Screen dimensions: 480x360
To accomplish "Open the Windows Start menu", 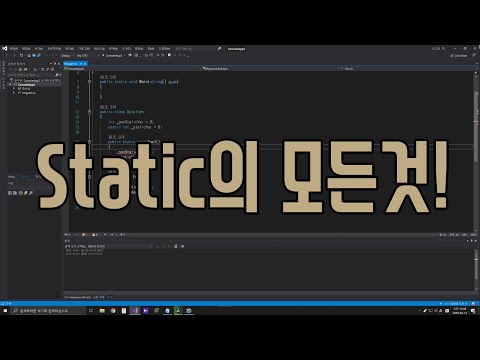I will [5, 311].
